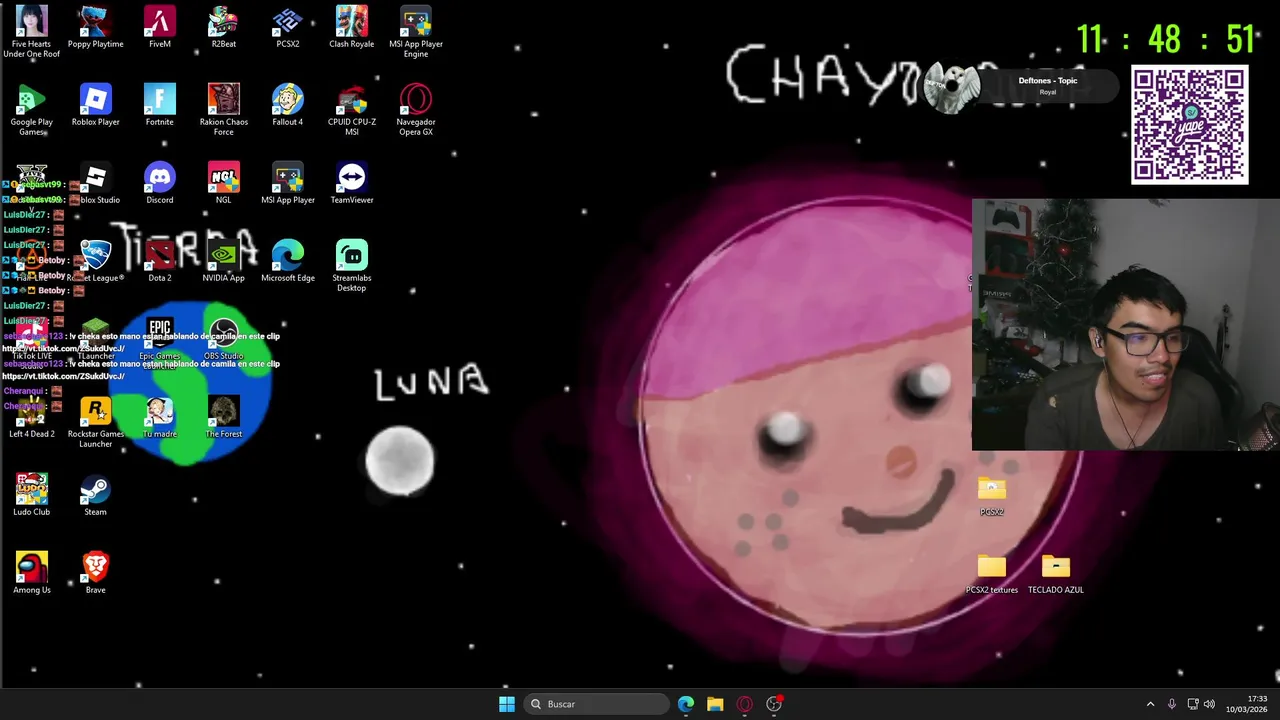Select CPUID CPU-Z MSI shortcut
This screenshot has height=720, width=1280.
pyautogui.click(x=352, y=110)
